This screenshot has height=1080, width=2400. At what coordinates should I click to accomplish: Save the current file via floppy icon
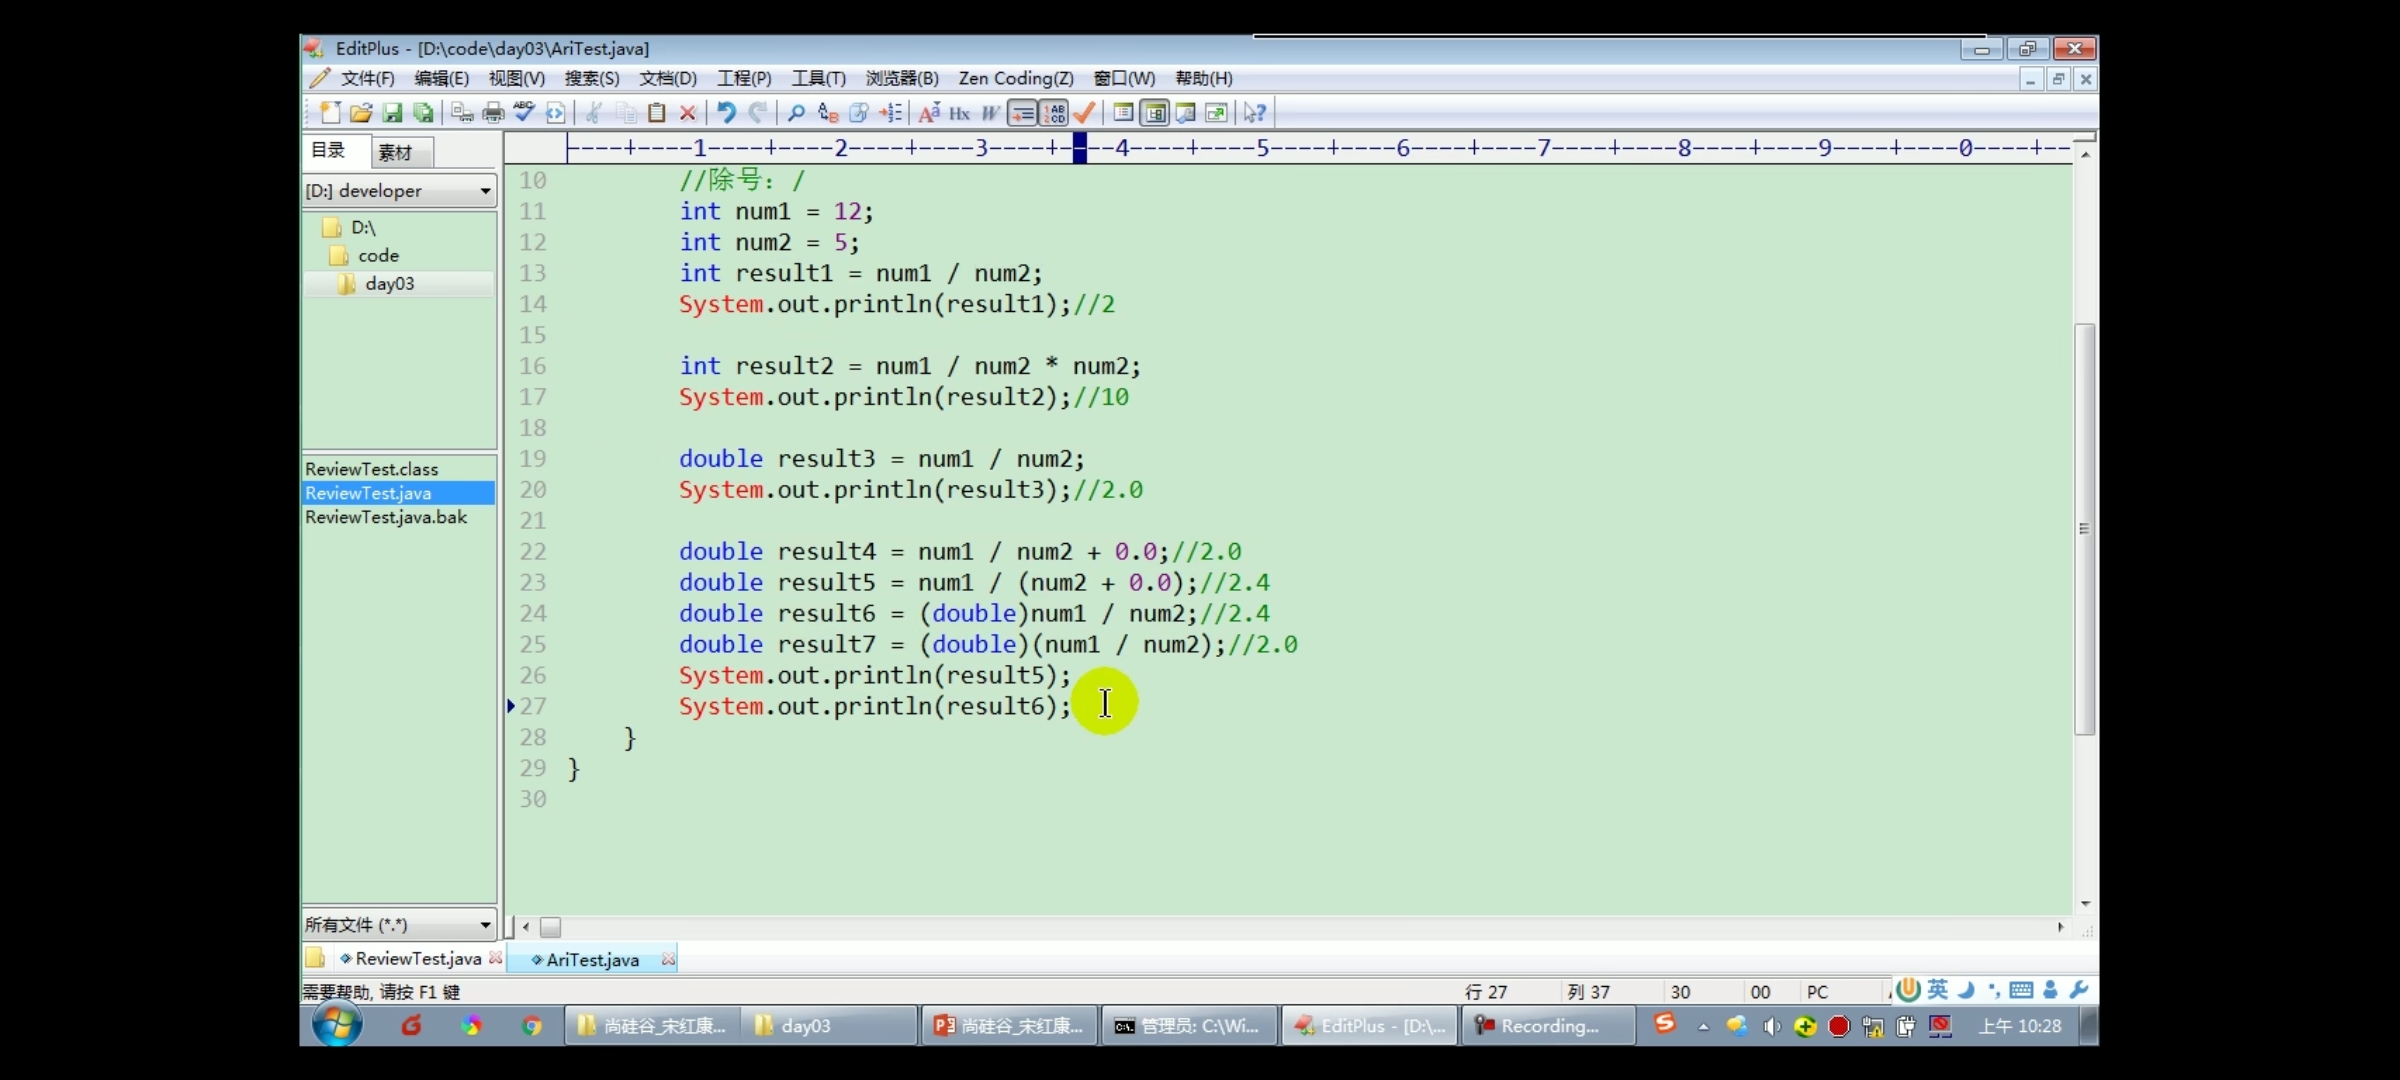392,113
